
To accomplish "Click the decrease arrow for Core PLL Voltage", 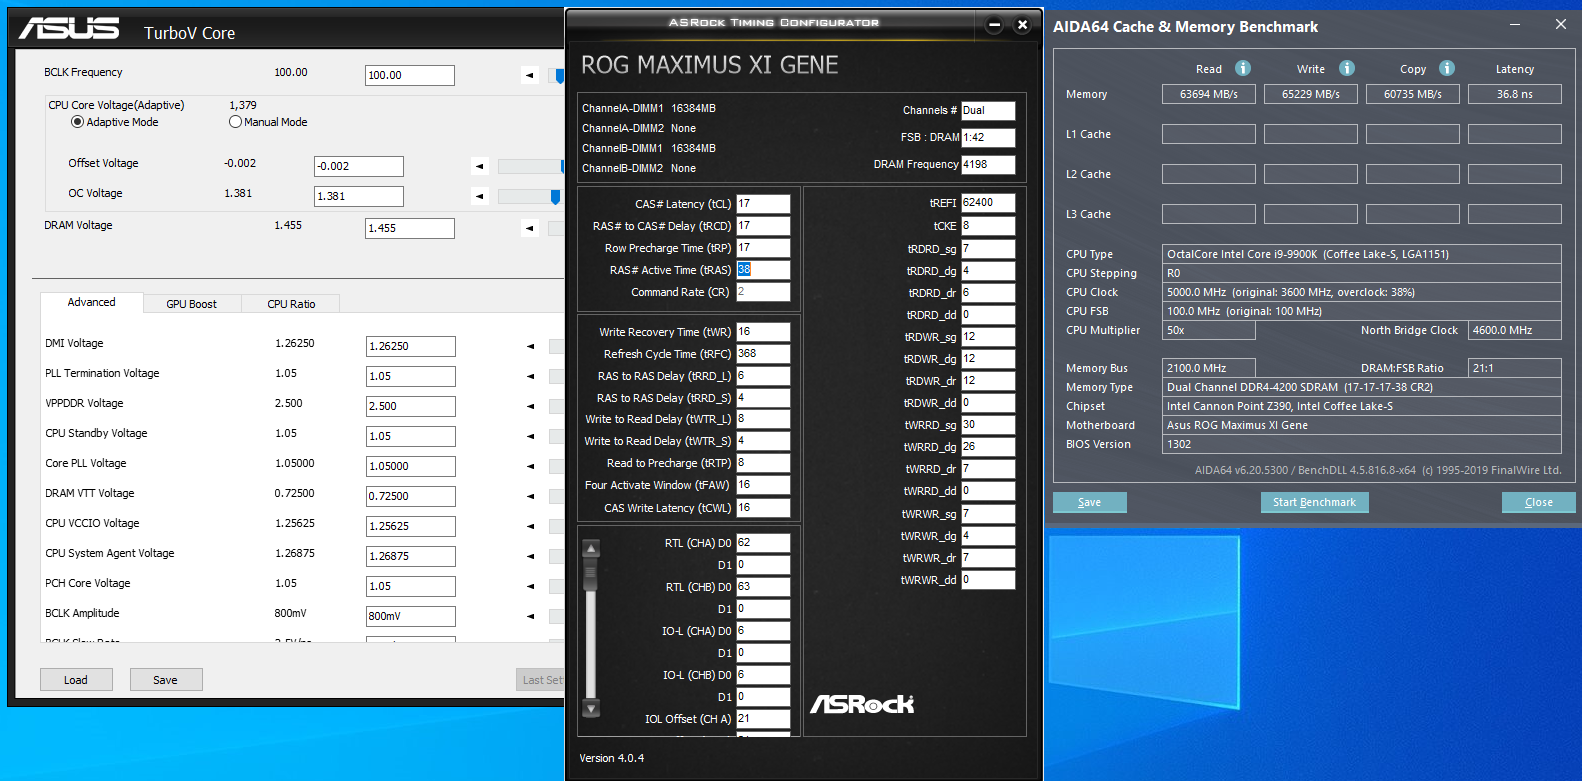I will click(531, 466).
